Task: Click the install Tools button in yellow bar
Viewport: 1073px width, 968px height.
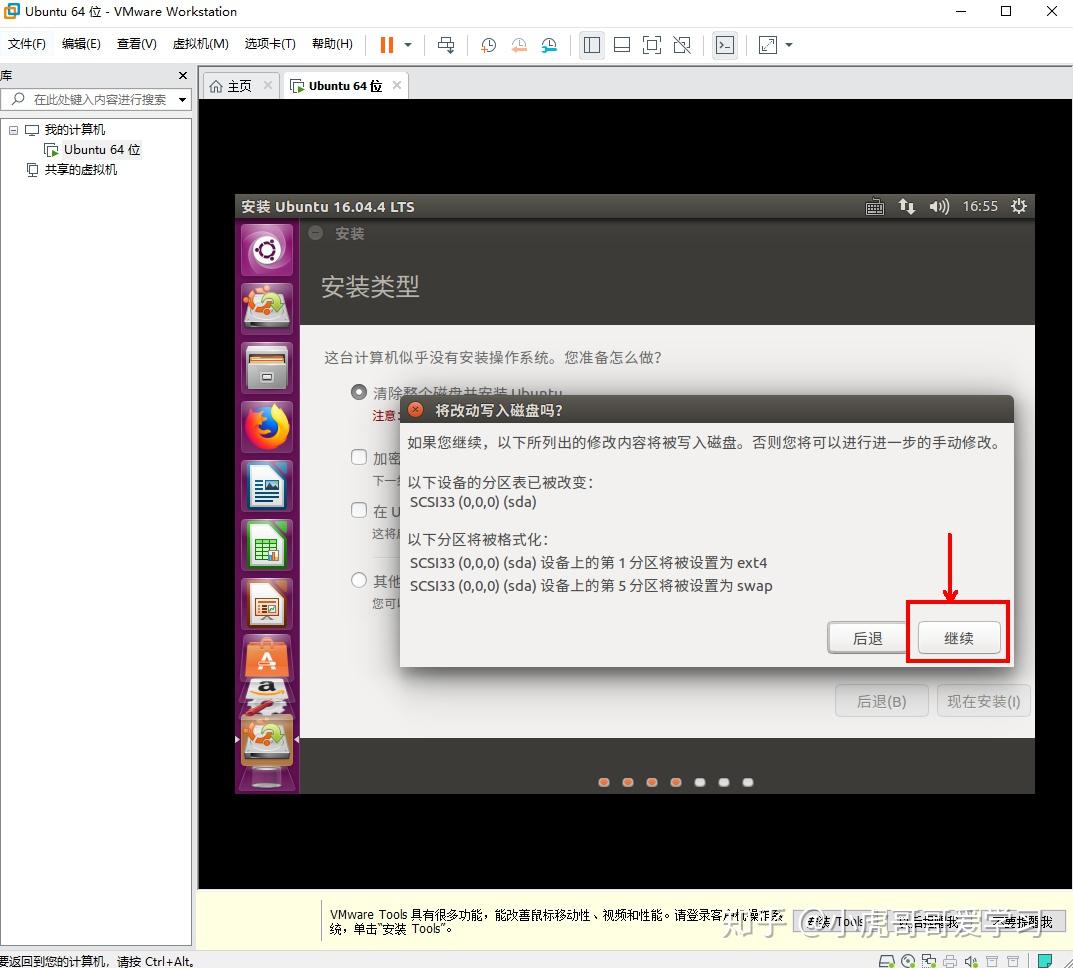Action: coord(835,921)
